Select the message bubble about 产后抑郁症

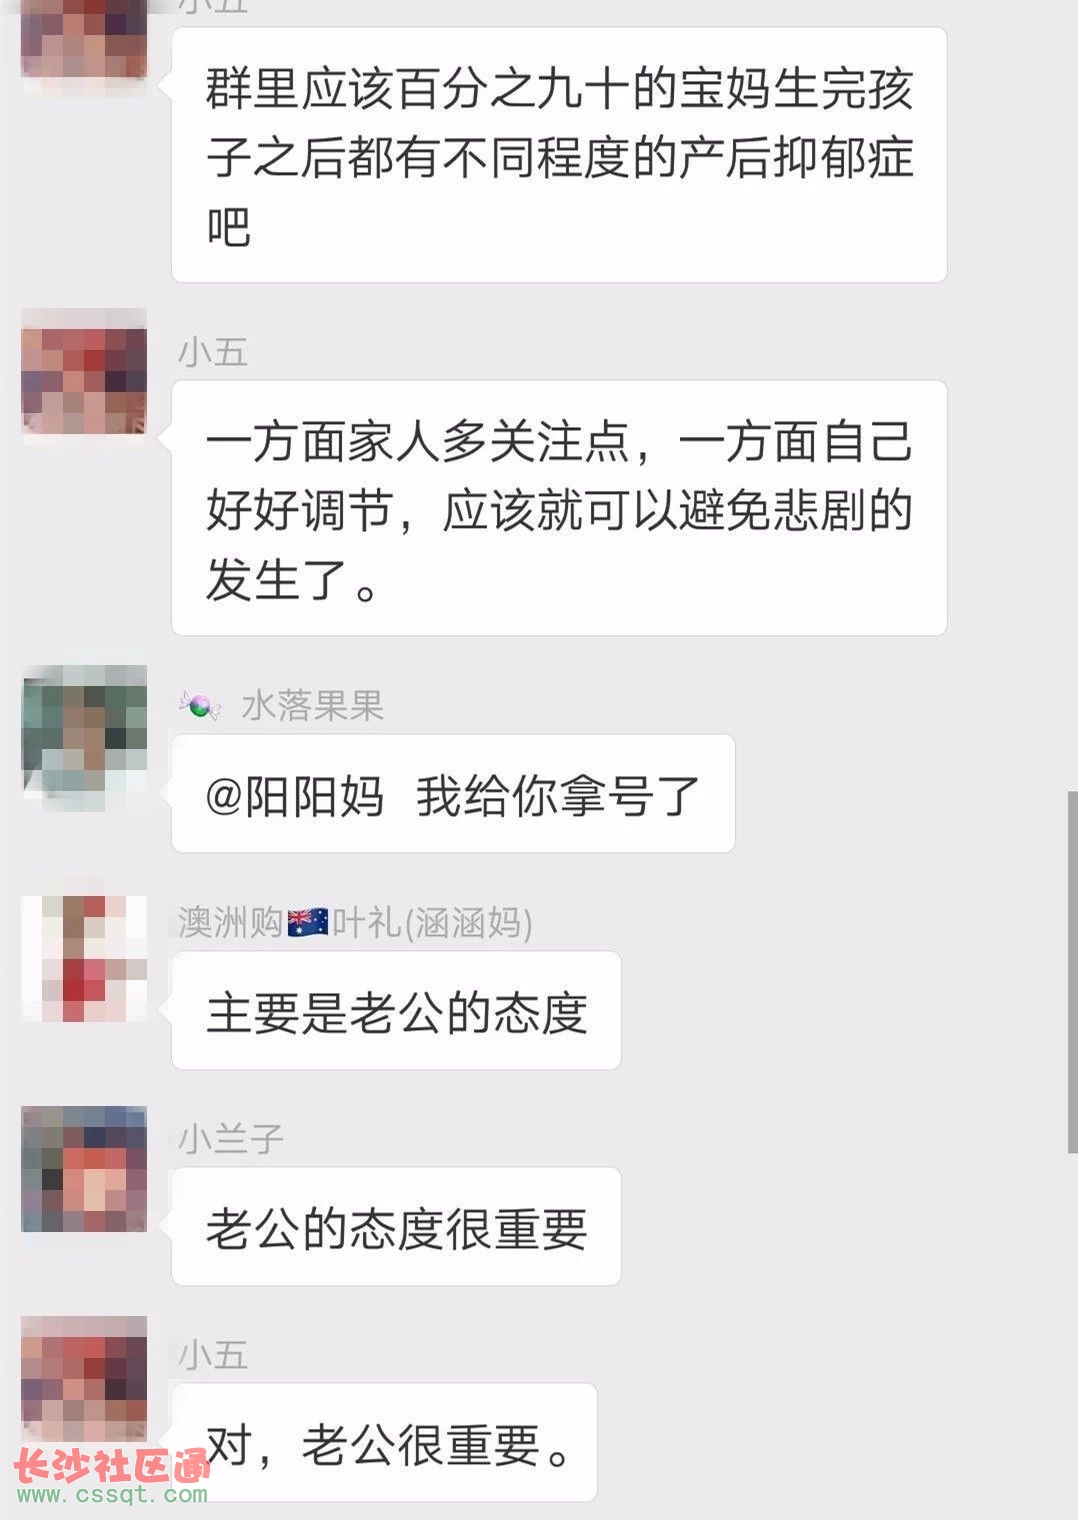(x=559, y=155)
